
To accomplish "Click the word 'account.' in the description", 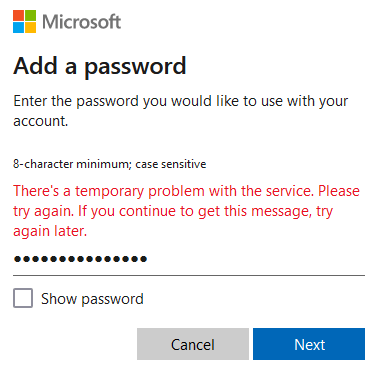I will (41, 121).
